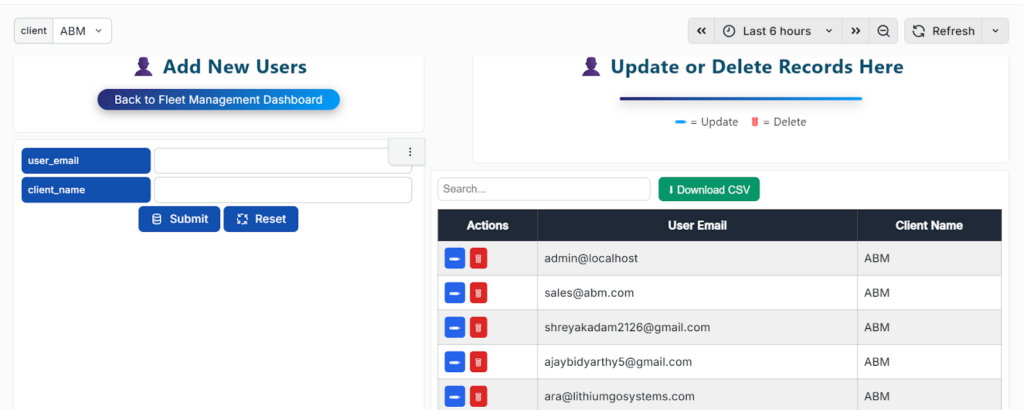
Task: Click the Refresh dashboard button
Action: (x=943, y=31)
